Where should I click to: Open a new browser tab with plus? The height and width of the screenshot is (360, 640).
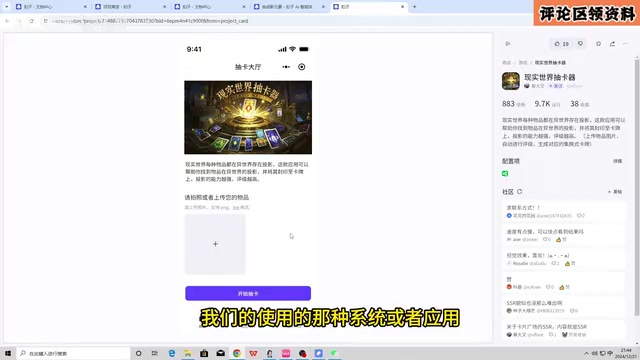click(414, 7)
